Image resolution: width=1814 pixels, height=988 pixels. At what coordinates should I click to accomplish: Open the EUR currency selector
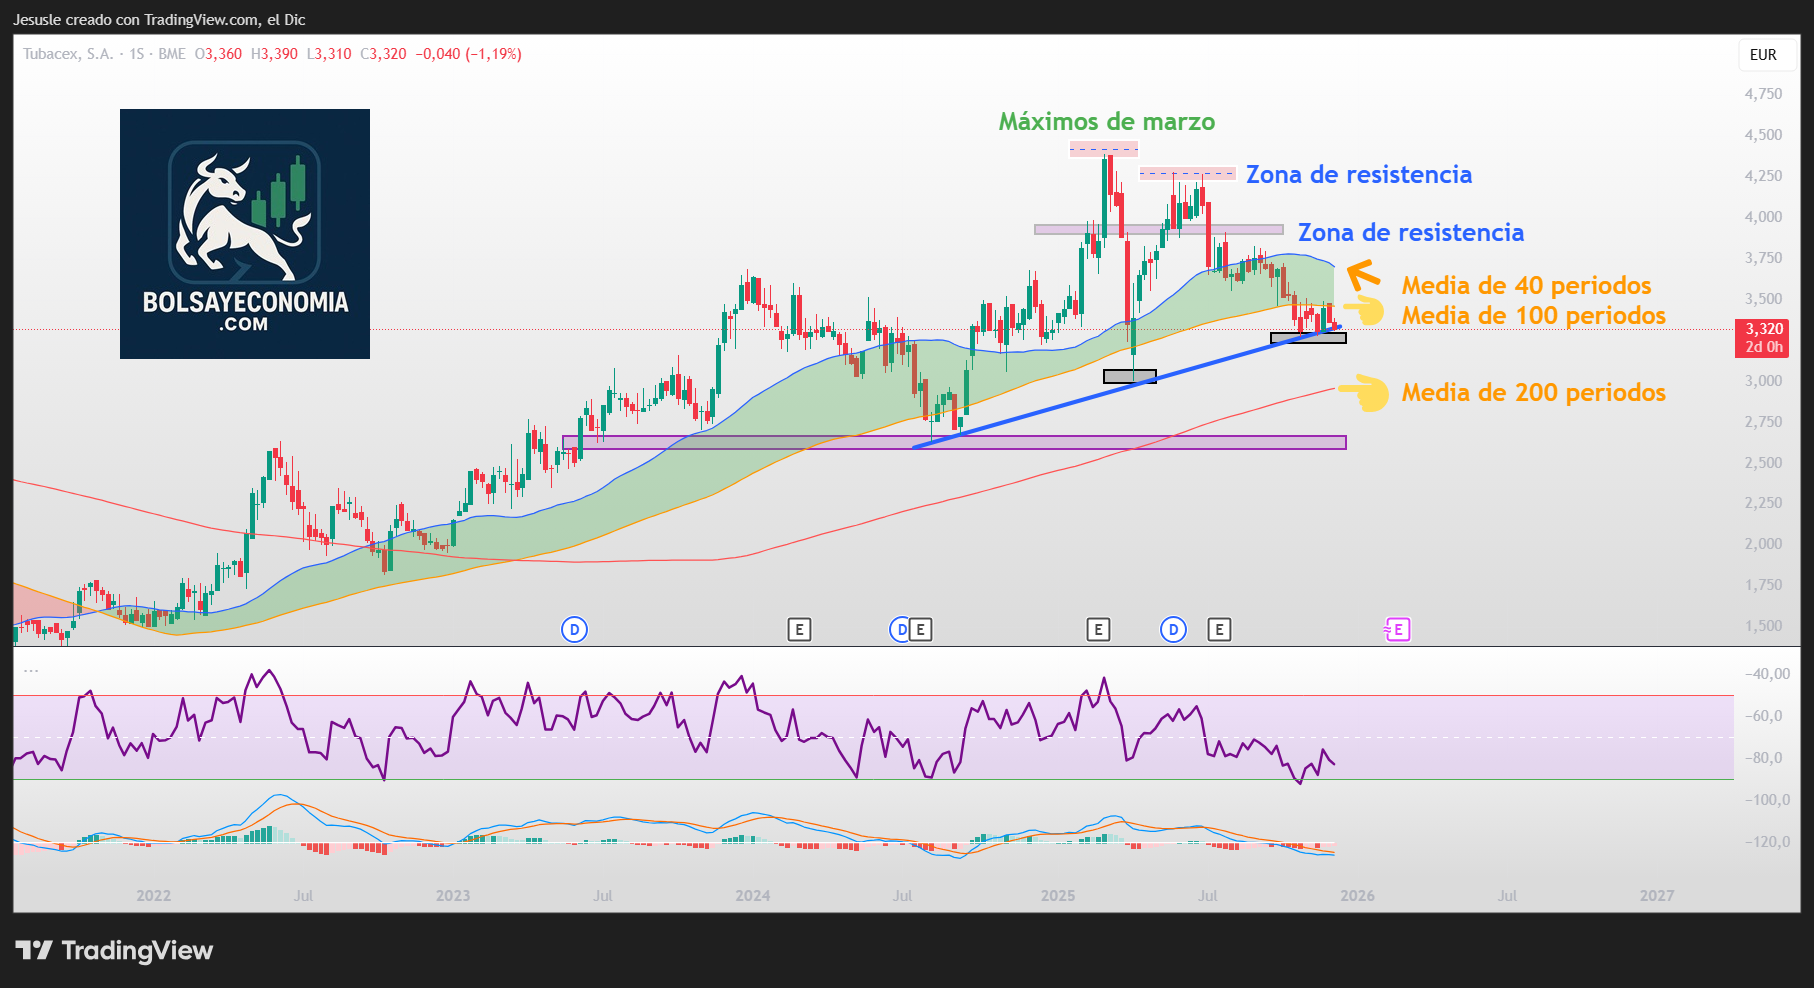click(1763, 55)
